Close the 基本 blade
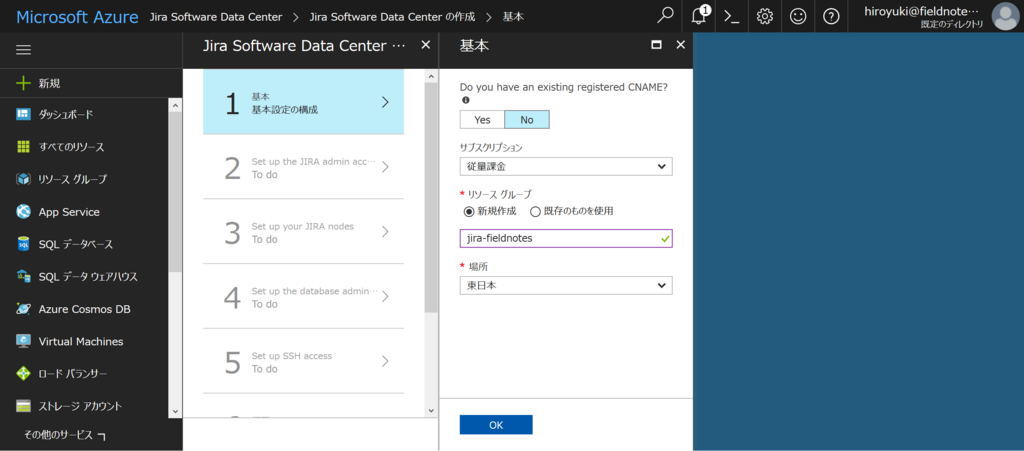The width and height of the screenshot is (1024, 451). click(x=680, y=44)
